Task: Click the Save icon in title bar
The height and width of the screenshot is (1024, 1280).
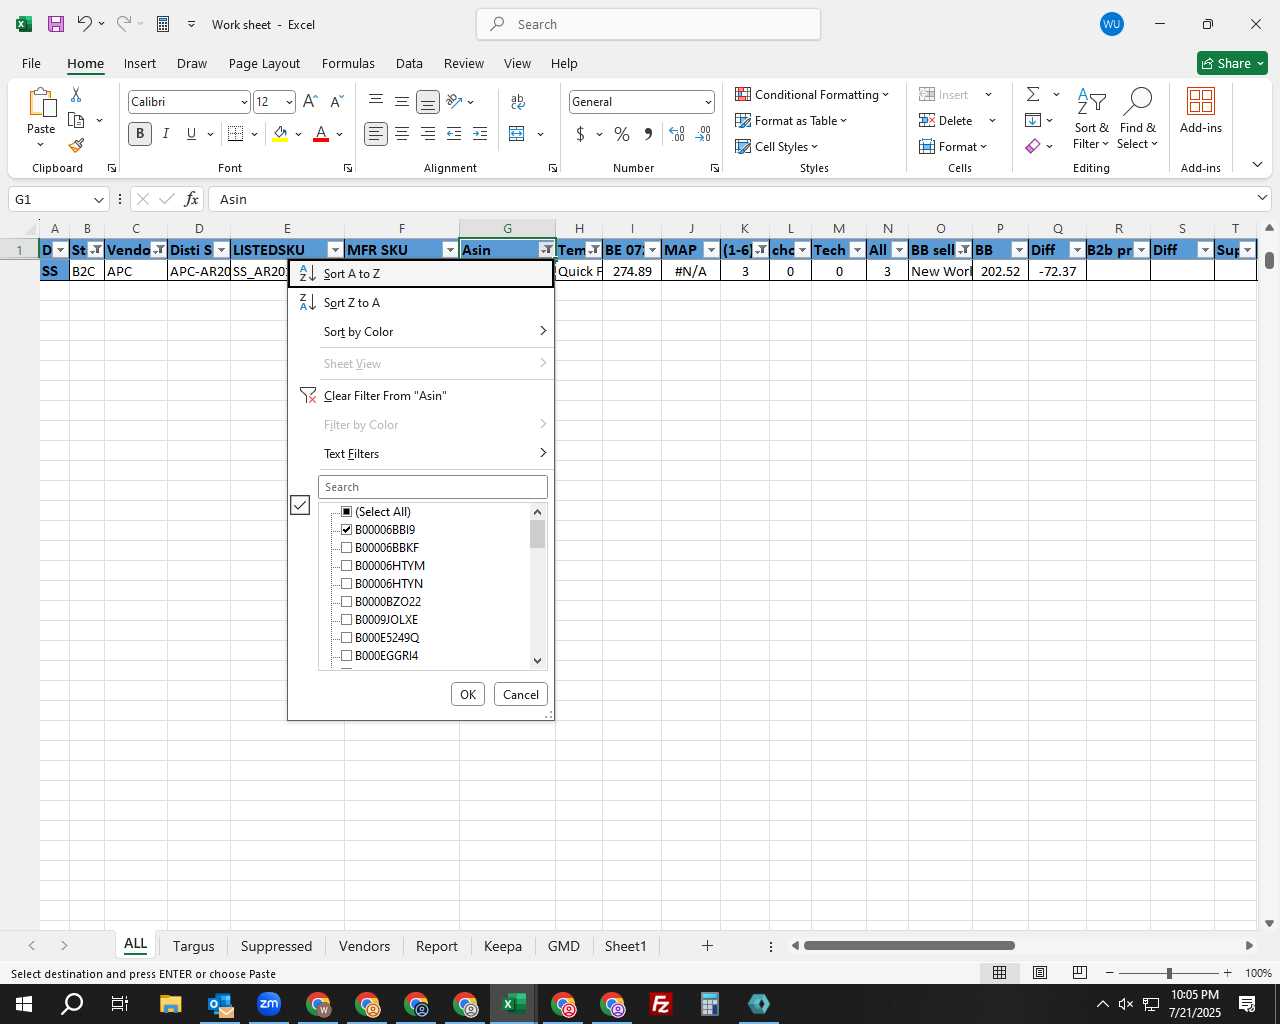Action: click(x=55, y=24)
